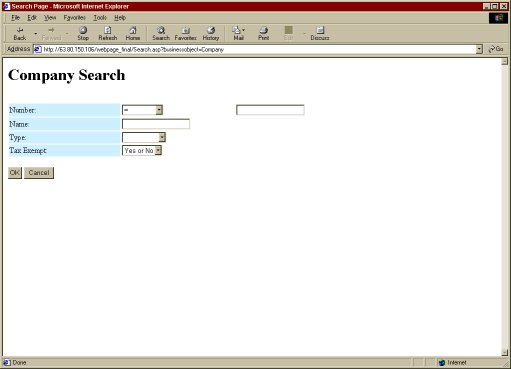Click the Number label
Viewport: 511px width, 369px height.
(22, 110)
